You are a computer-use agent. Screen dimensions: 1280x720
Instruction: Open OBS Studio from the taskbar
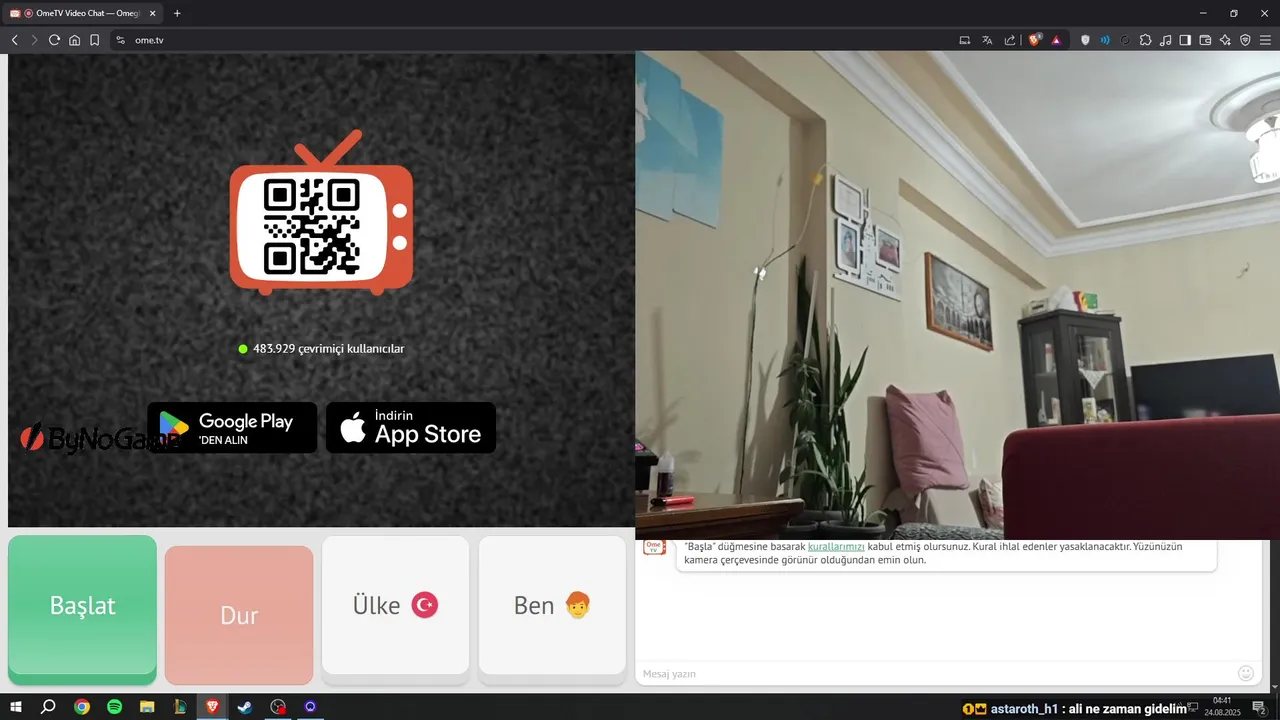click(278, 707)
